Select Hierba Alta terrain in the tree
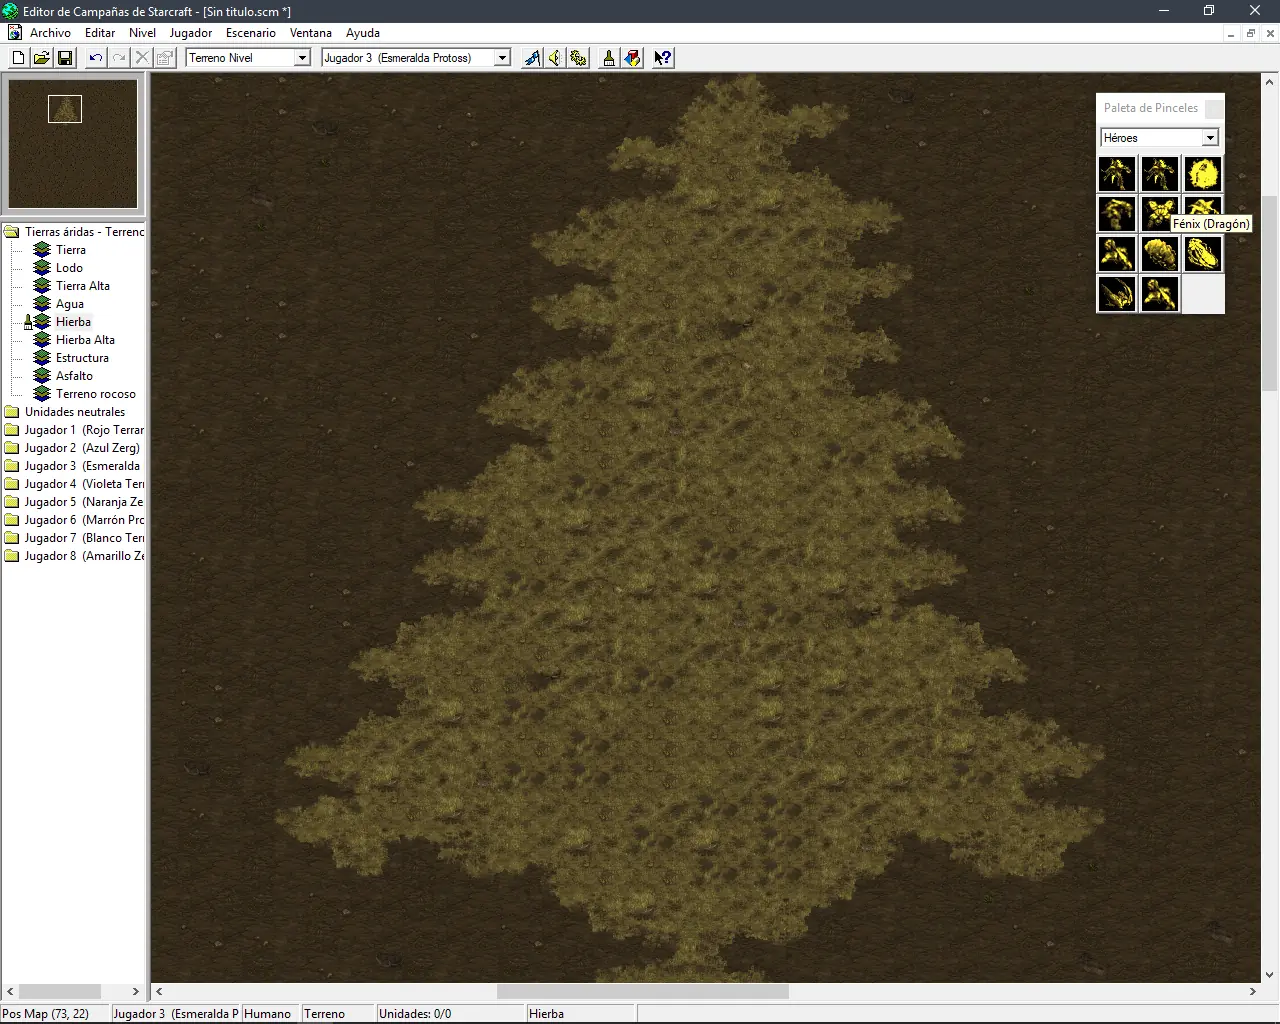This screenshot has height=1024, width=1280. 85,340
